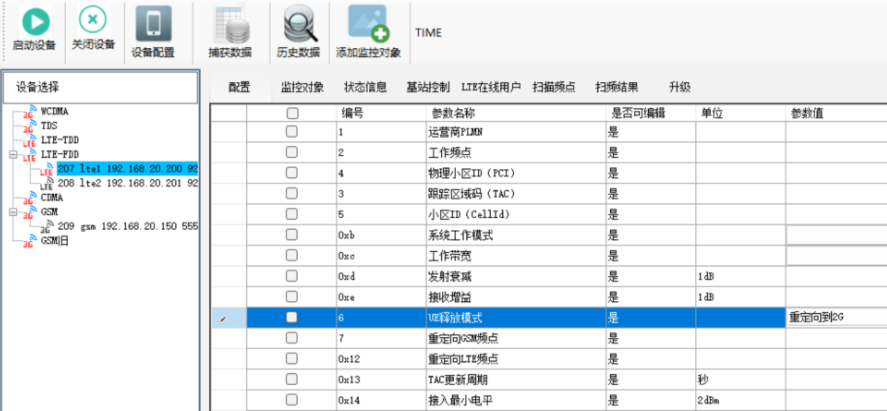The image size is (887, 411).
Task: Check the box for row 0x13 TAC更新周期
Action: (292, 380)
